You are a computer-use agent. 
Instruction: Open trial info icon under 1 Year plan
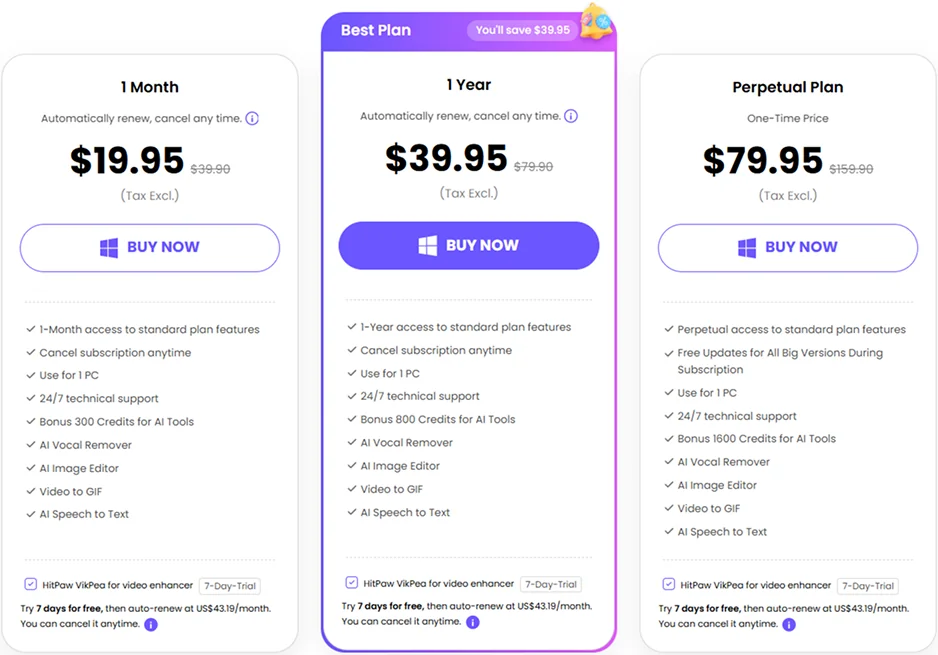473,622
